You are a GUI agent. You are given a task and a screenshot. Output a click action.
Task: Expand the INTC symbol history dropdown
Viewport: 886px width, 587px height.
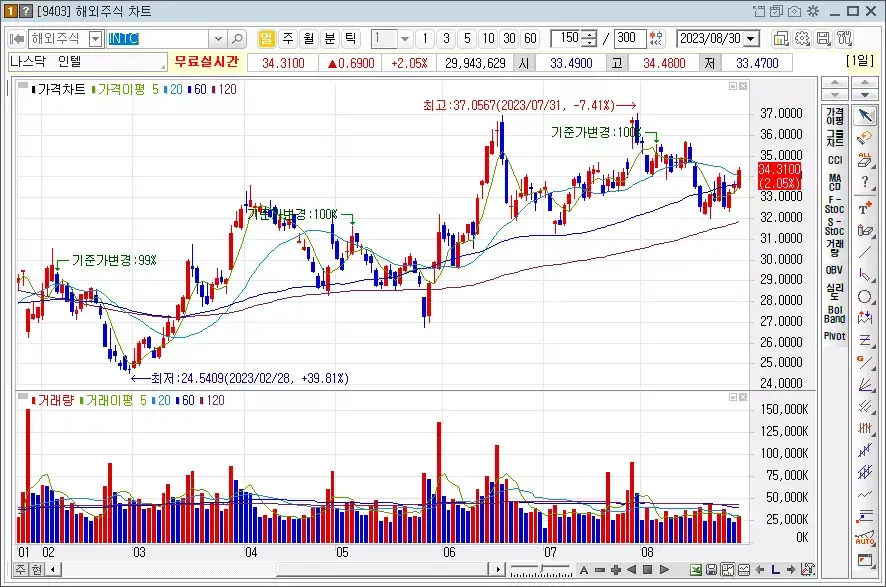point(218,38)
